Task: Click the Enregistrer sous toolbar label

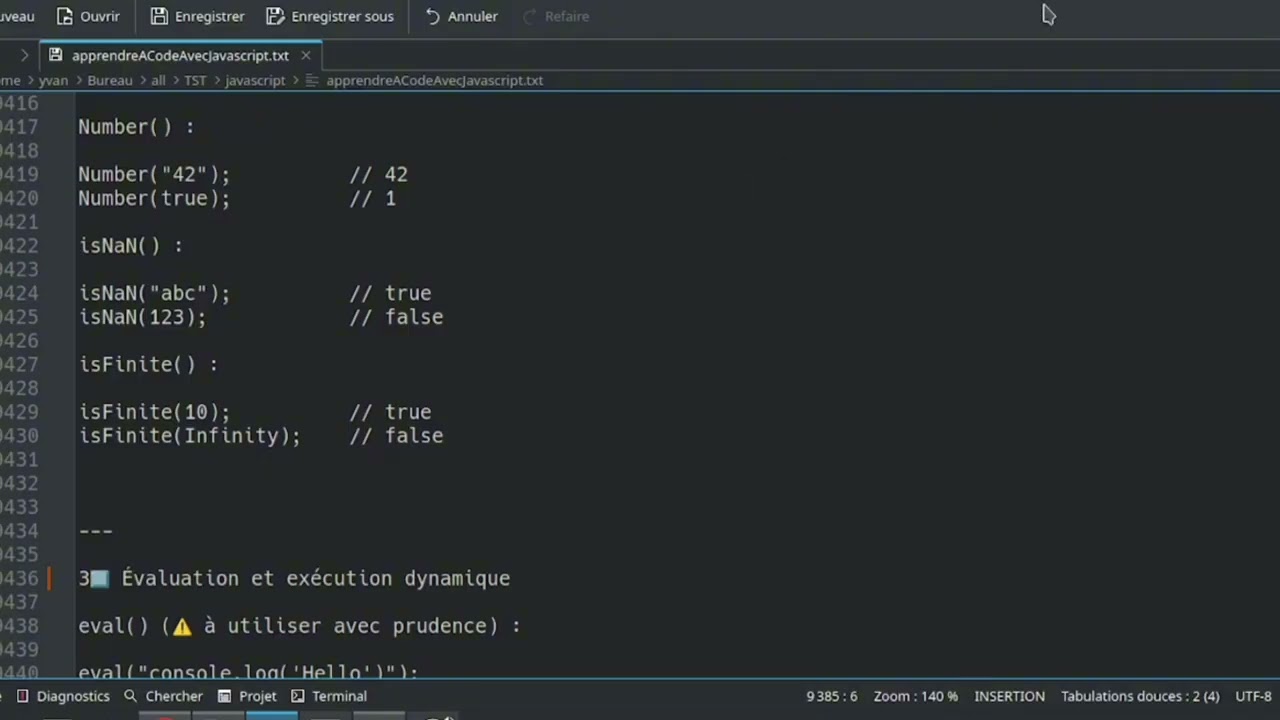Action: [x=342, y=16]
